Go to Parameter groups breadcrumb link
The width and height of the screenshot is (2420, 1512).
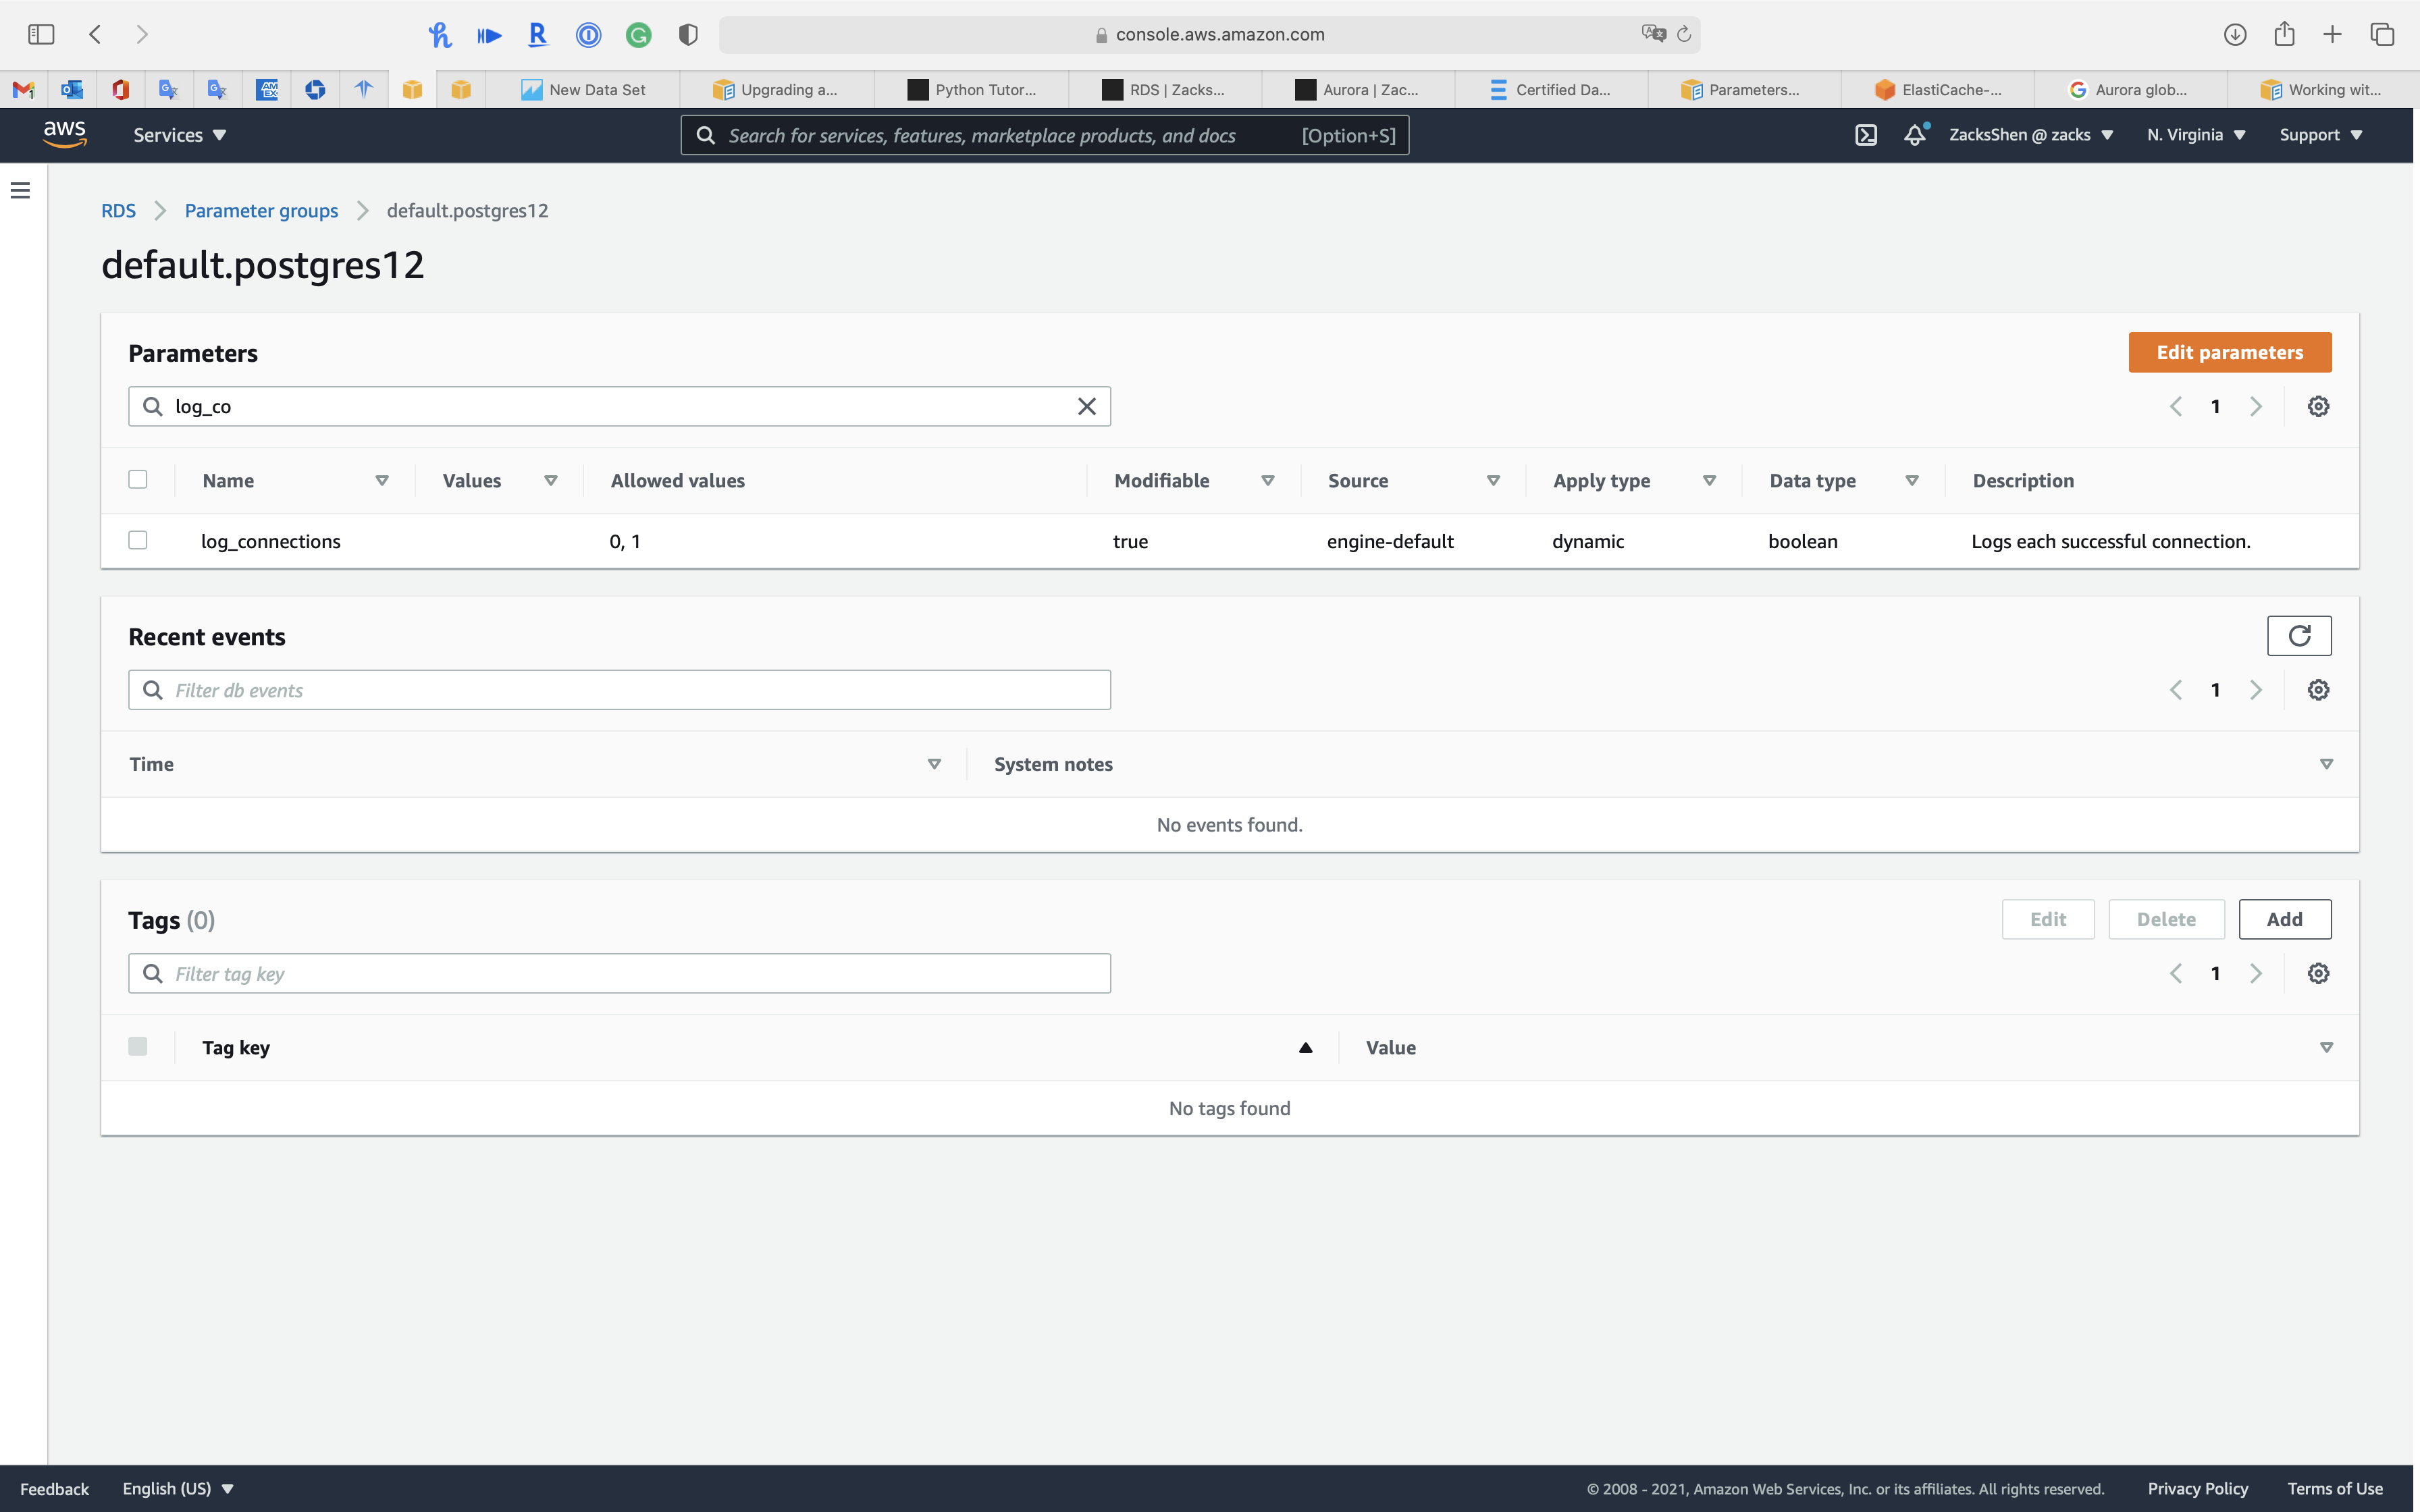coord(261,211)
